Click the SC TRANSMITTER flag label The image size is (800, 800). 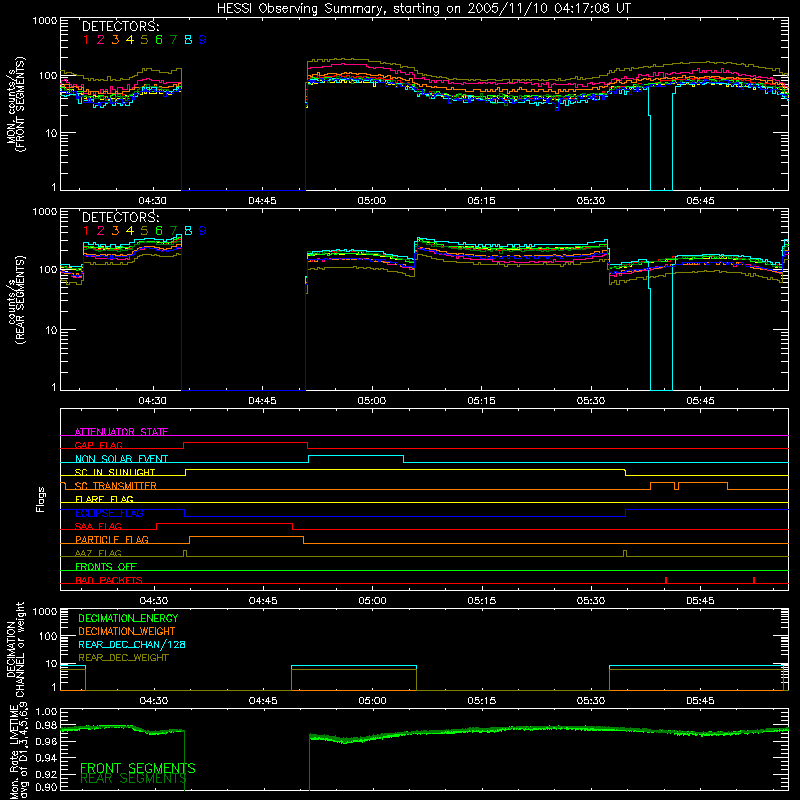[x=115, y=486]
